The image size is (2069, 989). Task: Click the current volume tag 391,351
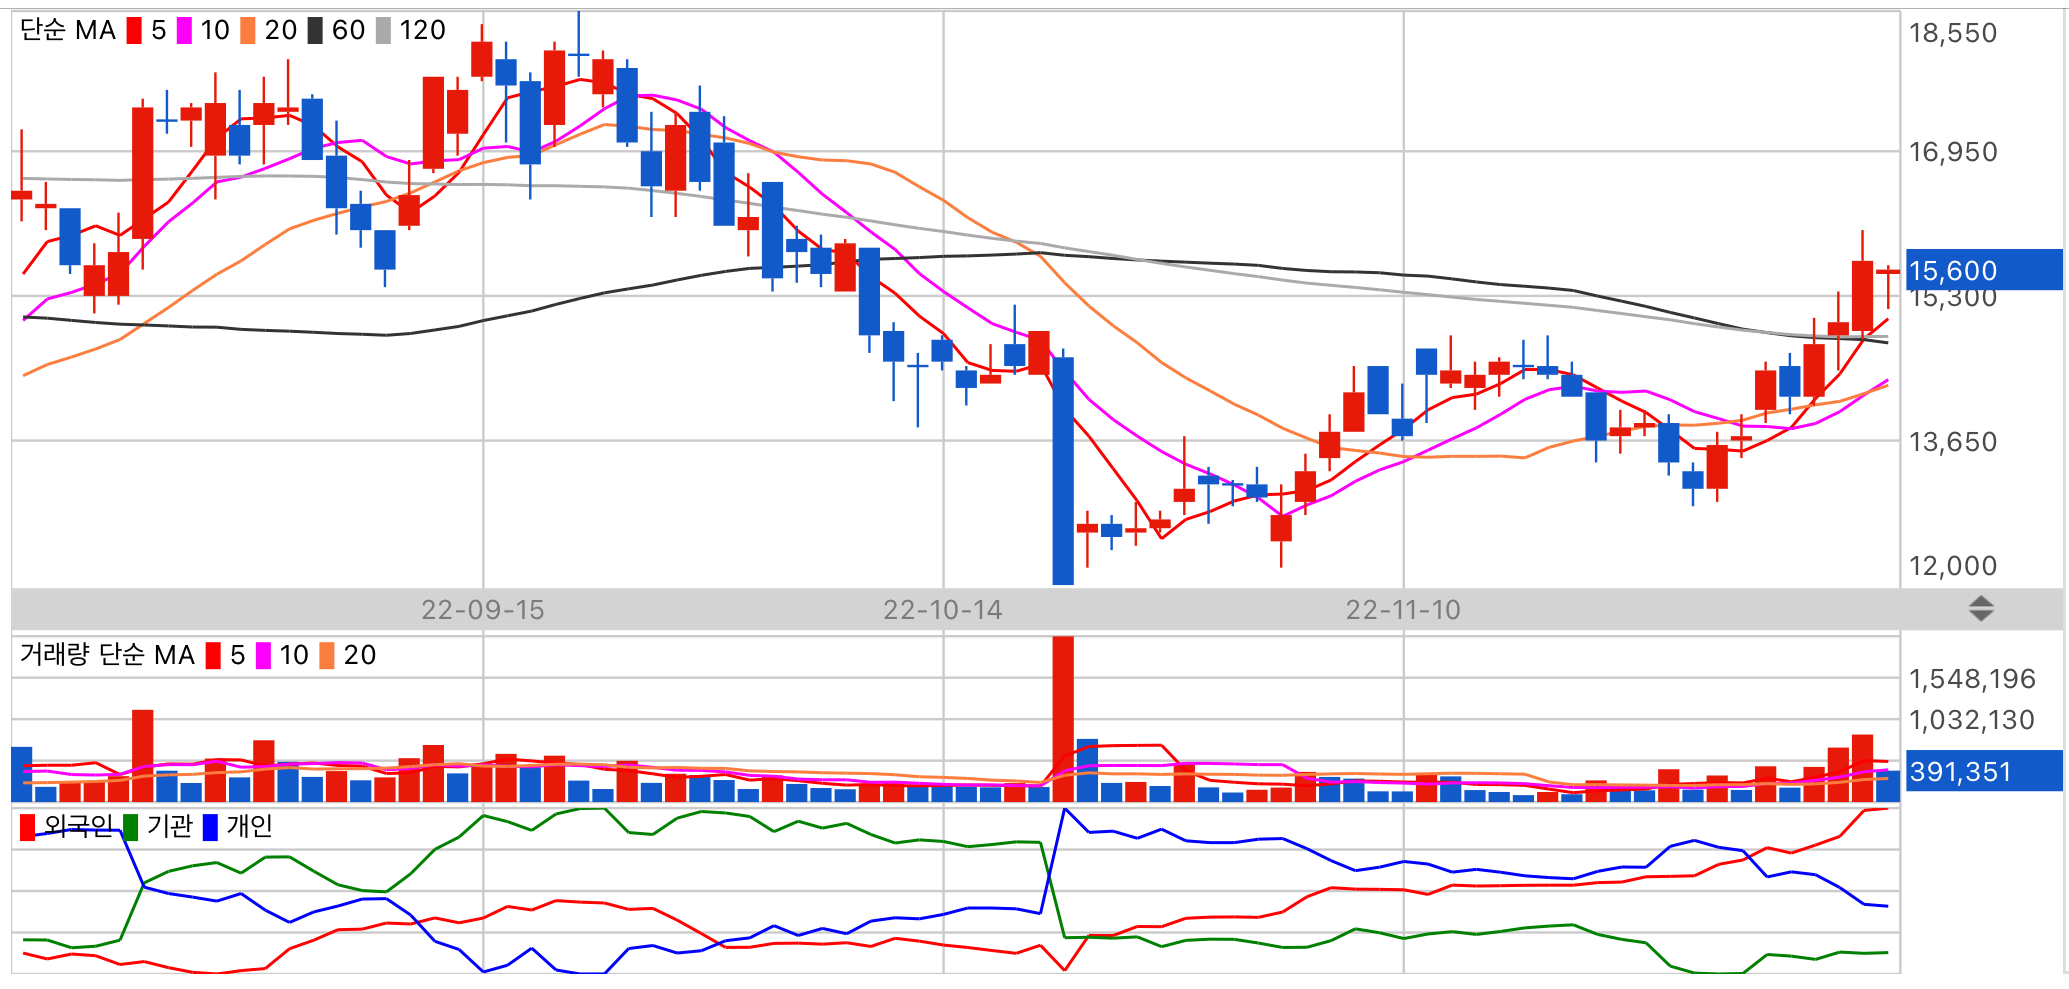(1984, 771)
